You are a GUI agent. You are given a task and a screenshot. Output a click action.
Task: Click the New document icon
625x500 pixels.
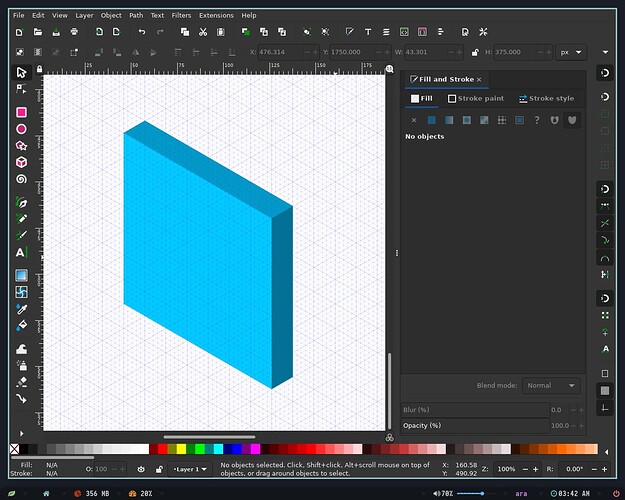tap(19, 32)
